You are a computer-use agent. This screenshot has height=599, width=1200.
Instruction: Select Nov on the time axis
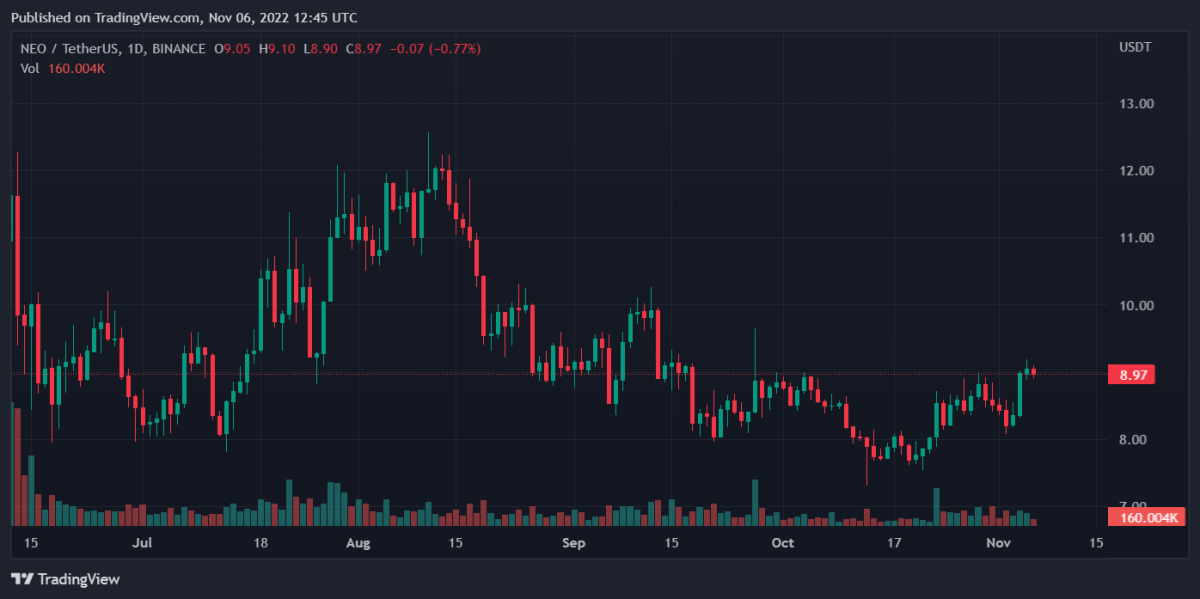[x=1000, y=543]
